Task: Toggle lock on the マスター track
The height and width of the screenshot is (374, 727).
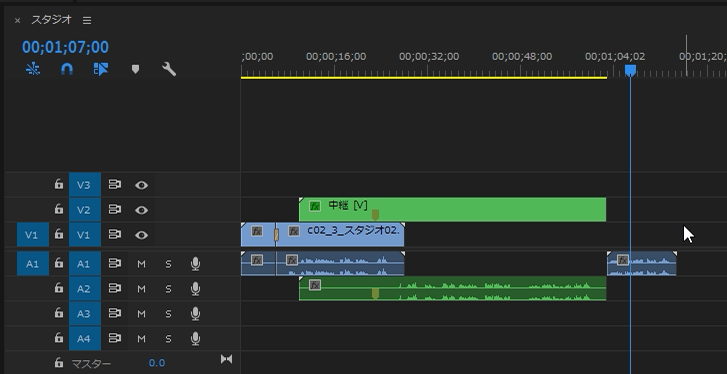Action: coord(58,362)
